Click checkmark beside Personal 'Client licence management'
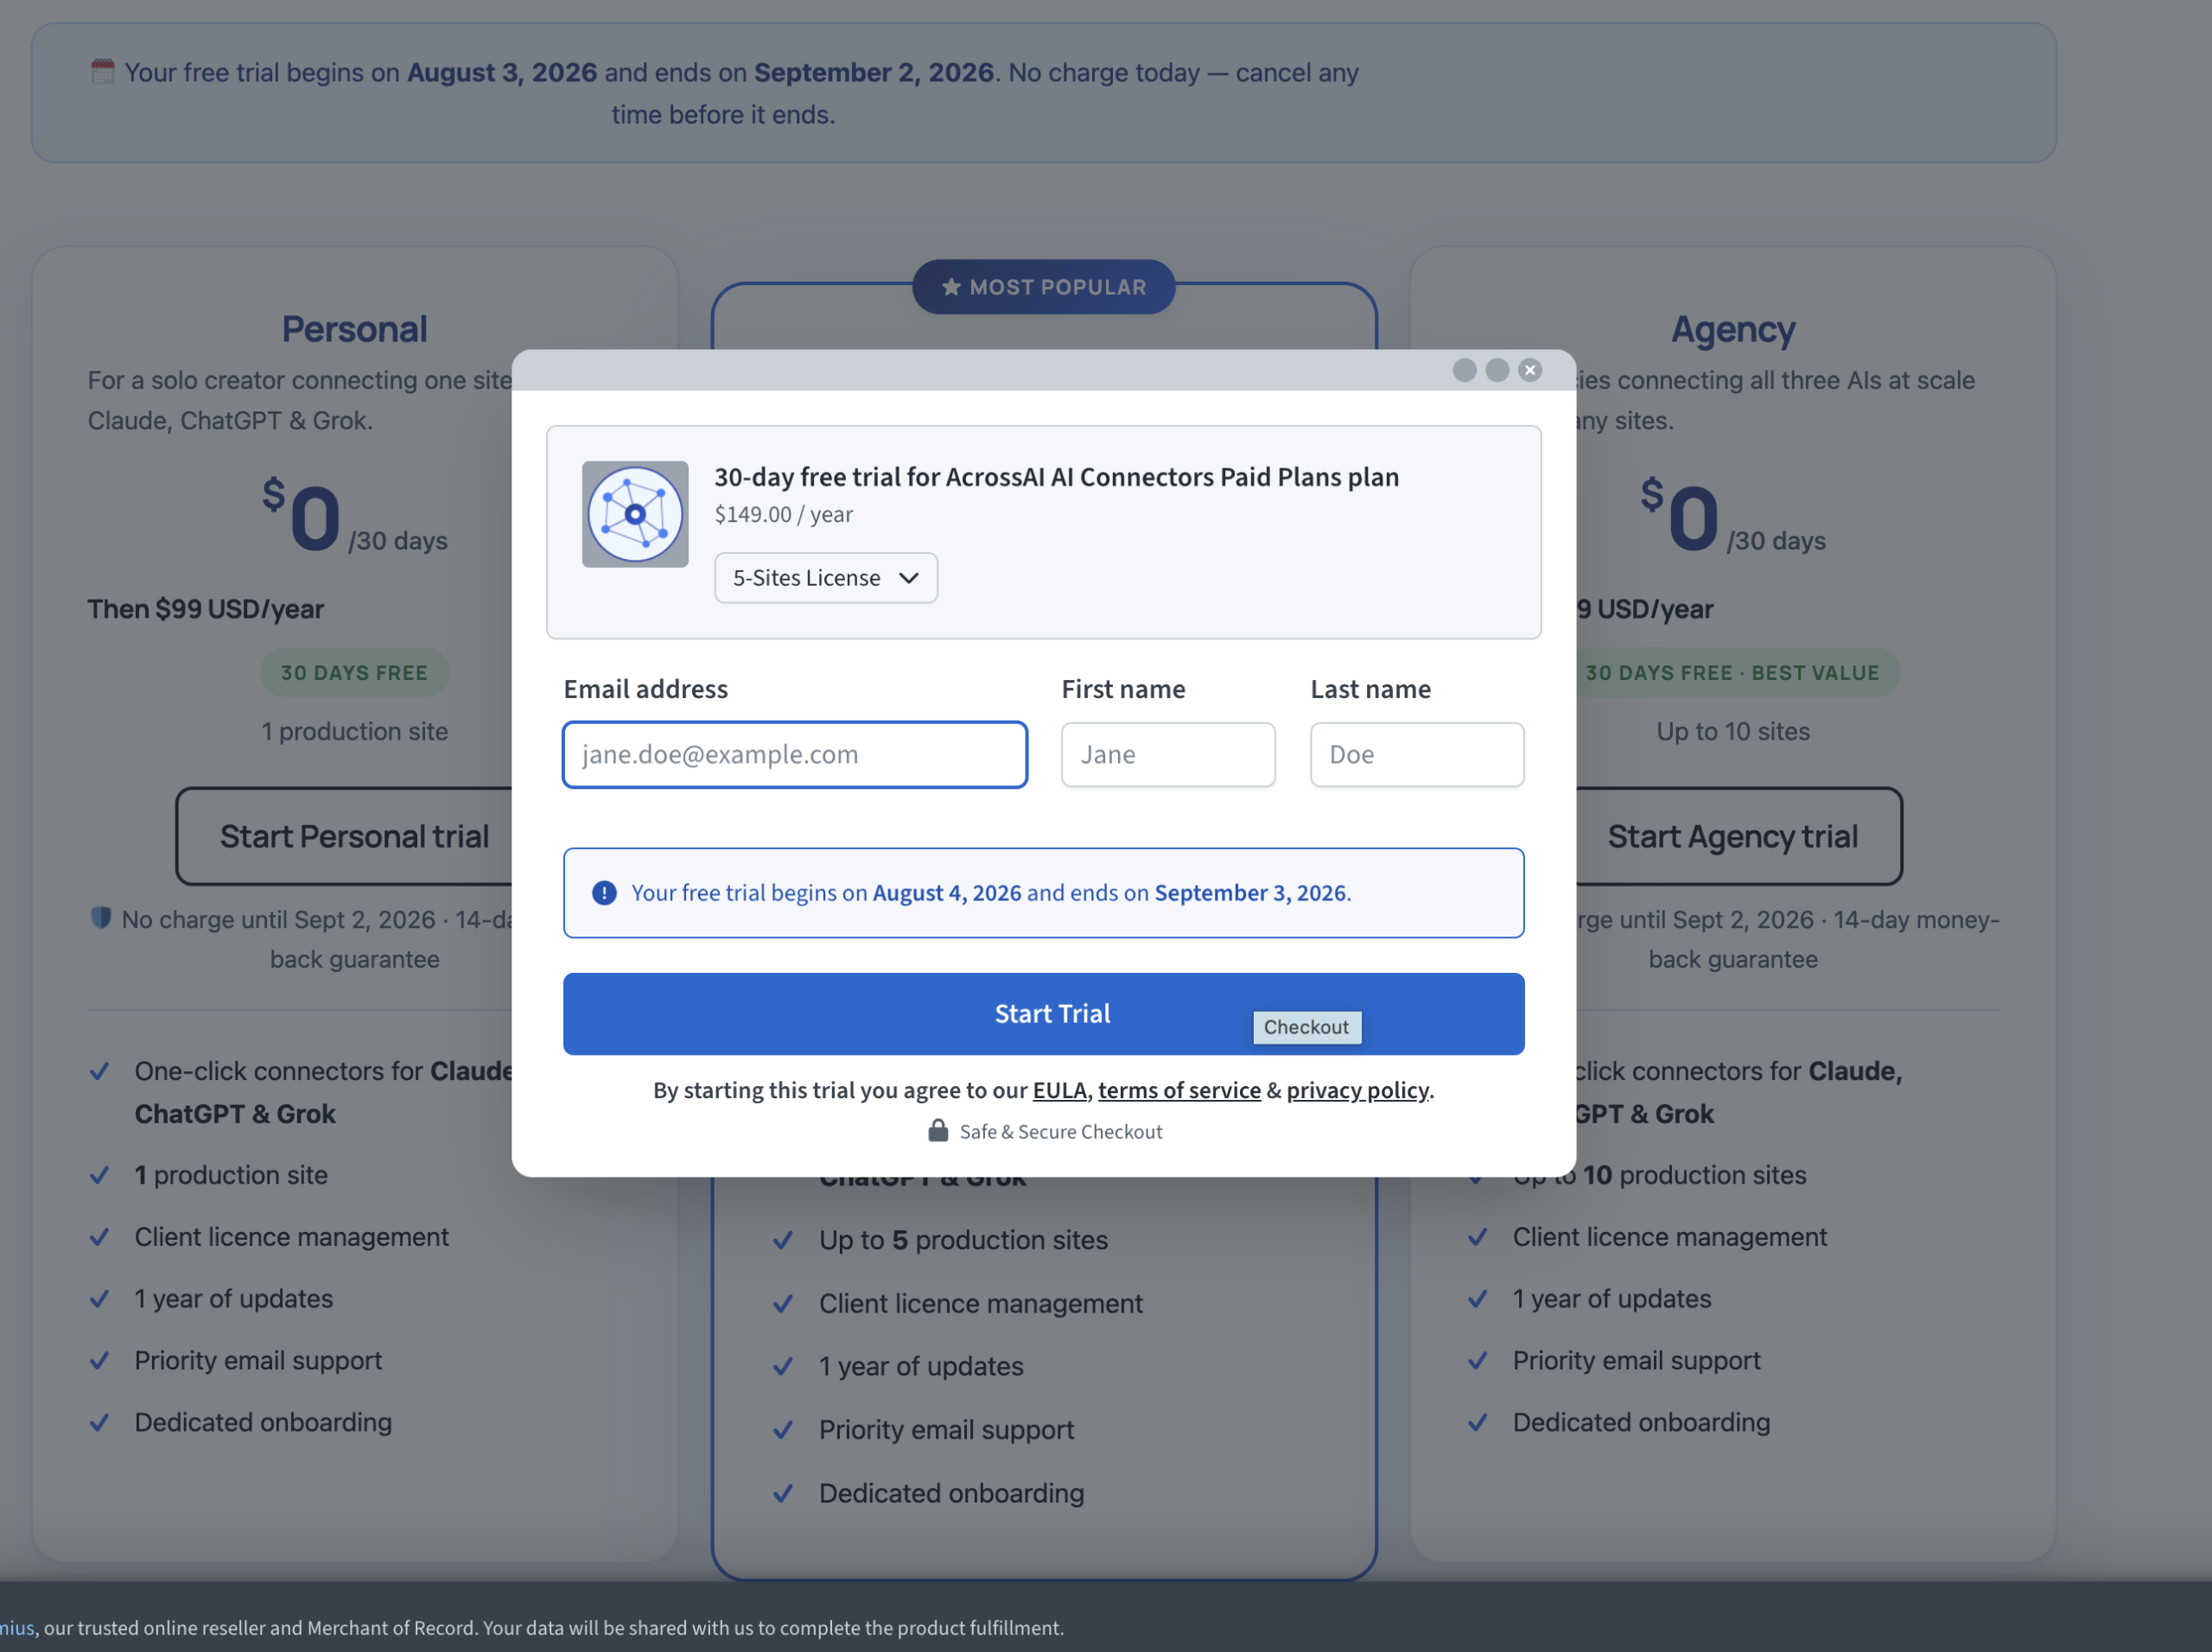 click(x=99, y=1237)
